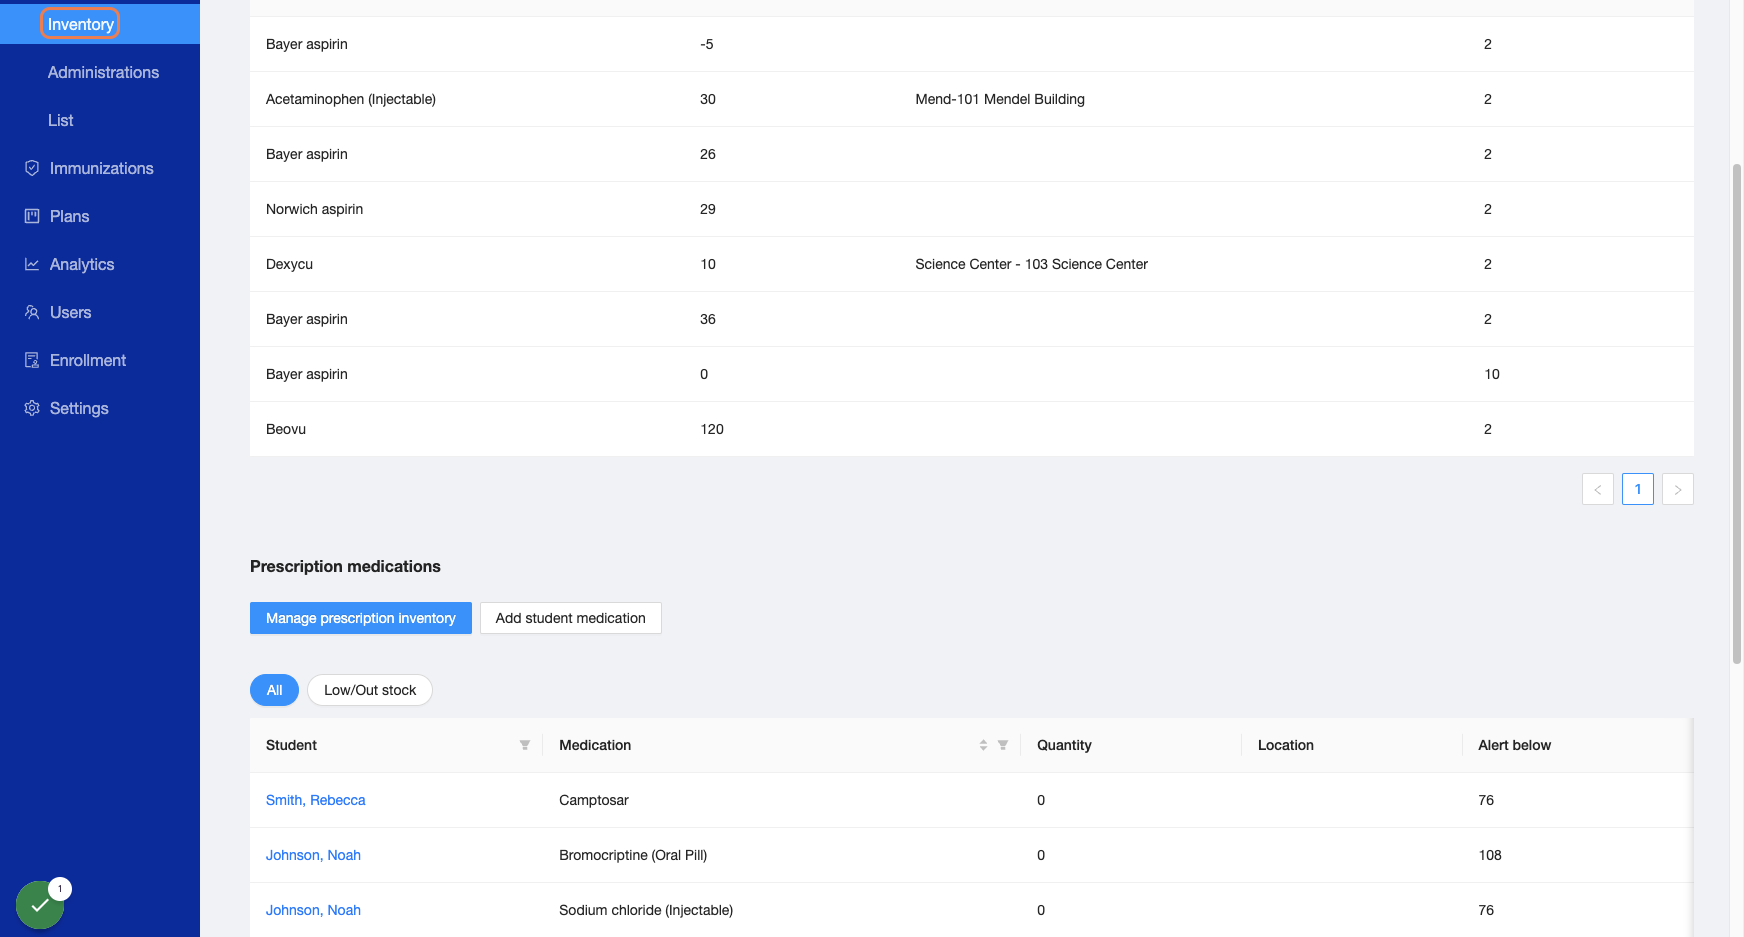Open Johnson, Noah link for Sodium chloride
Viewport: 1744px width, 937px height.
click(313, 910)
